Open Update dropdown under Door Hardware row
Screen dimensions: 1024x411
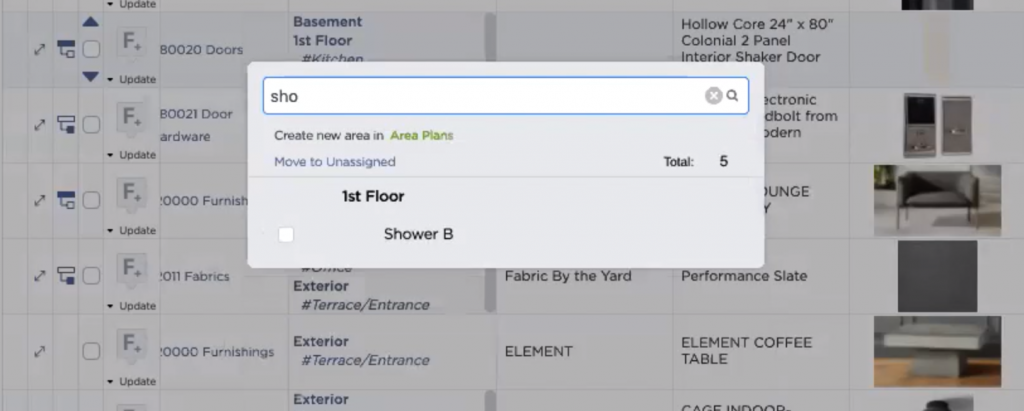132,155
